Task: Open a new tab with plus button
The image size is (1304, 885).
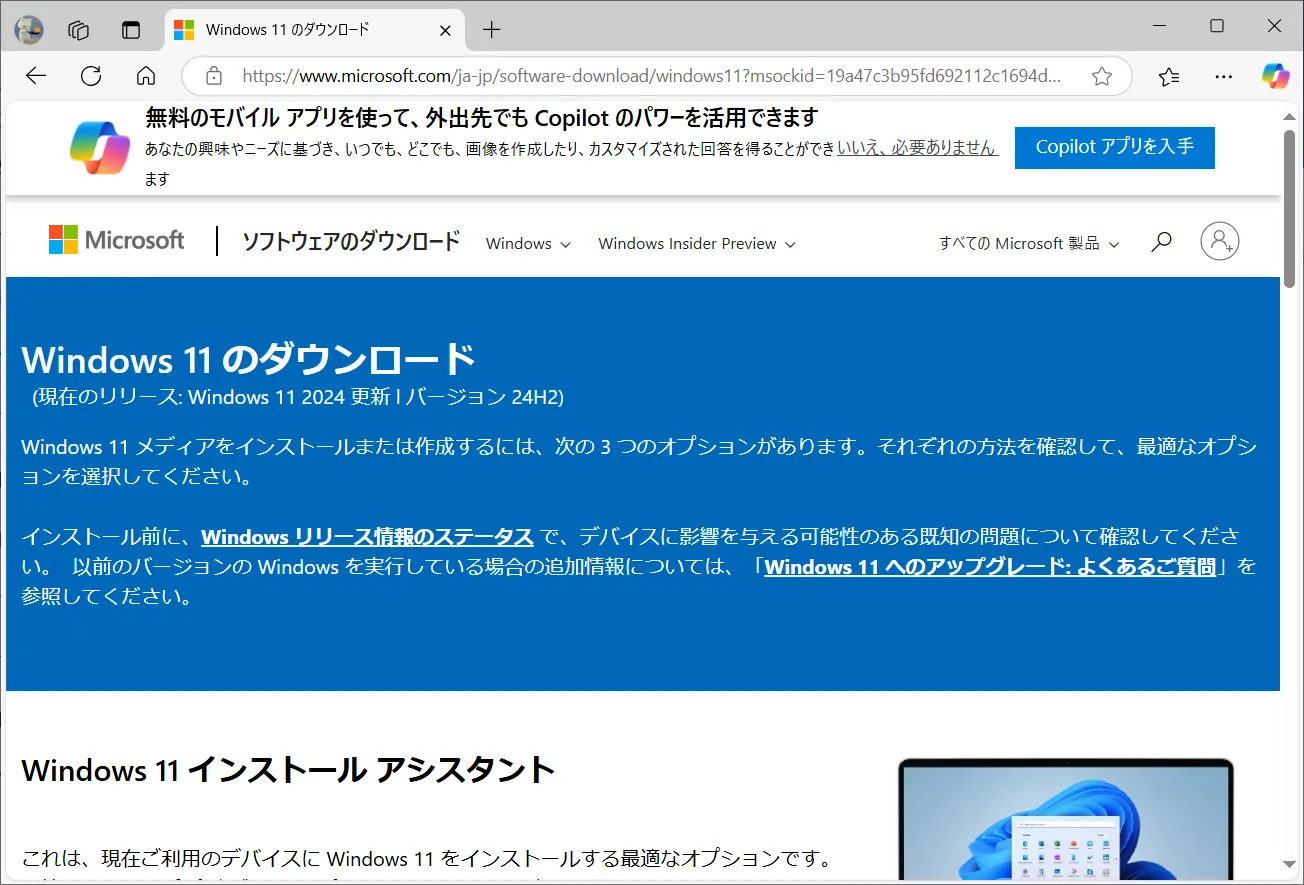Action: click(491, 29)
